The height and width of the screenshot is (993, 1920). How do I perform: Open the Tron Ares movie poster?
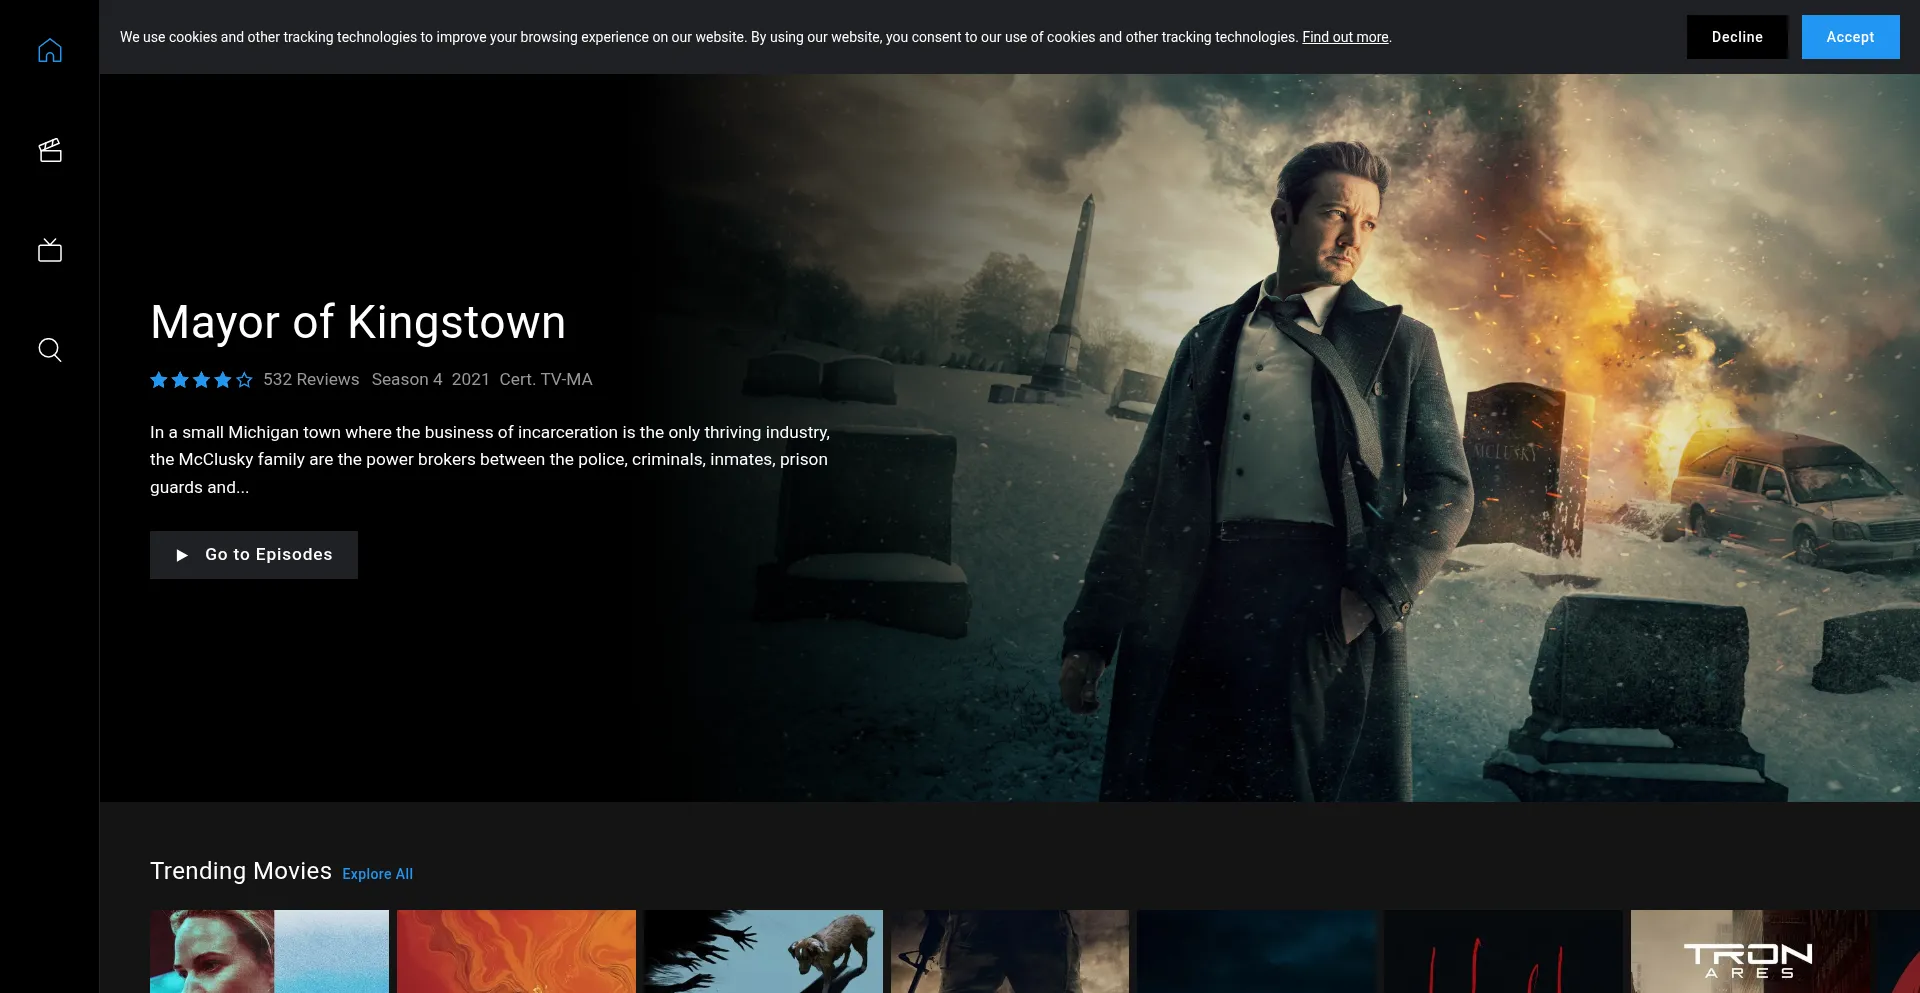click(x=1749, y=951)
